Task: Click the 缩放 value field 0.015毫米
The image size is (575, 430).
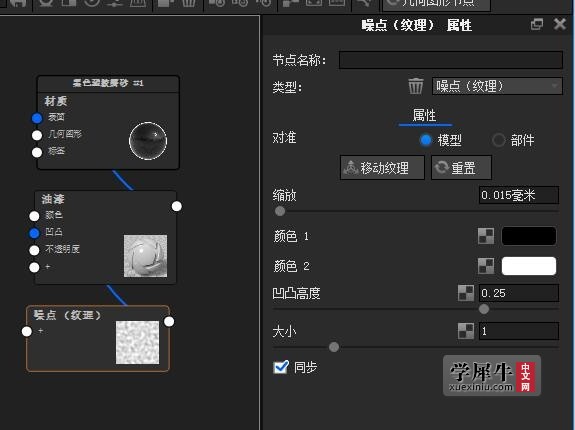Action: pyautogui.click(x=519, y=195)
